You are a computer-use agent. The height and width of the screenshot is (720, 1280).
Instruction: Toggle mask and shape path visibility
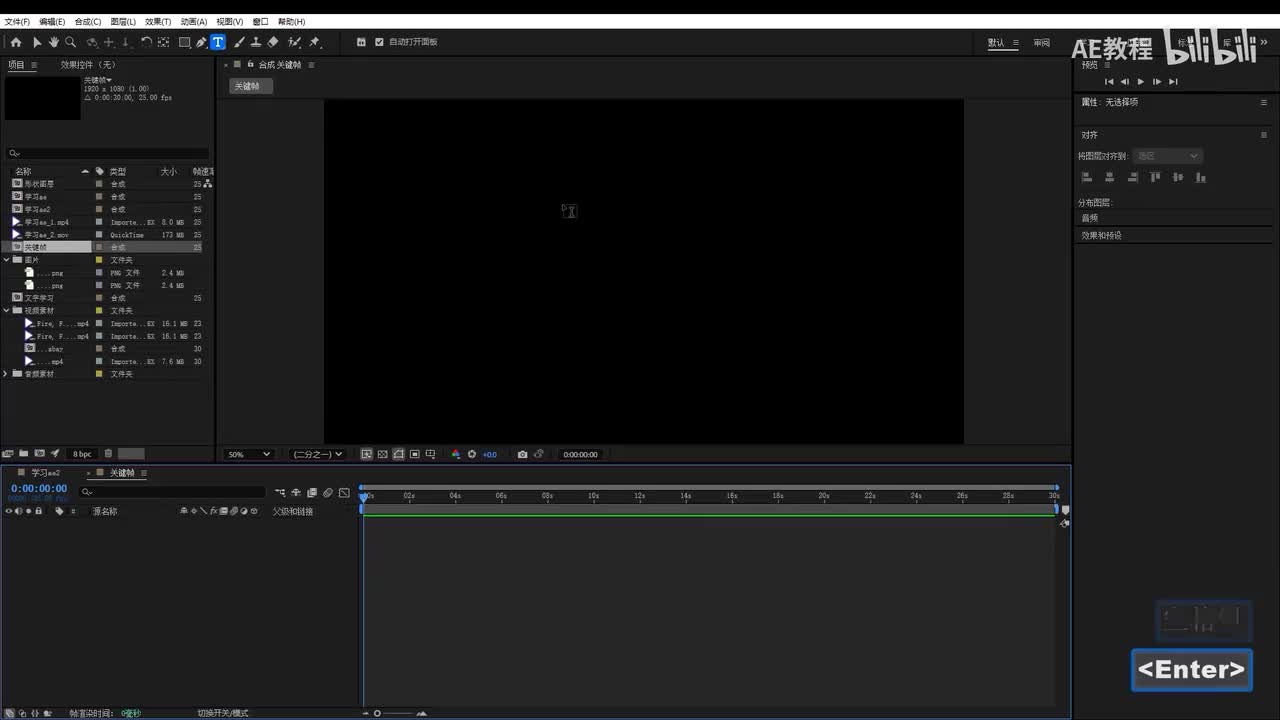click(x=399, y=454)
